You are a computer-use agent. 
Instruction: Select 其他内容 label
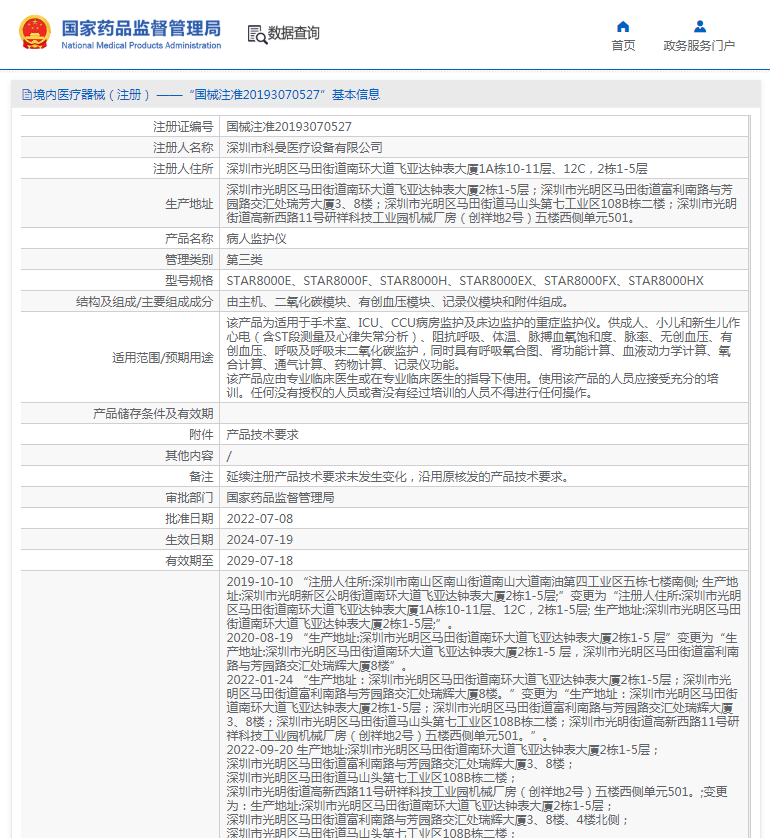pyautogui.click(x=189, y=456)
